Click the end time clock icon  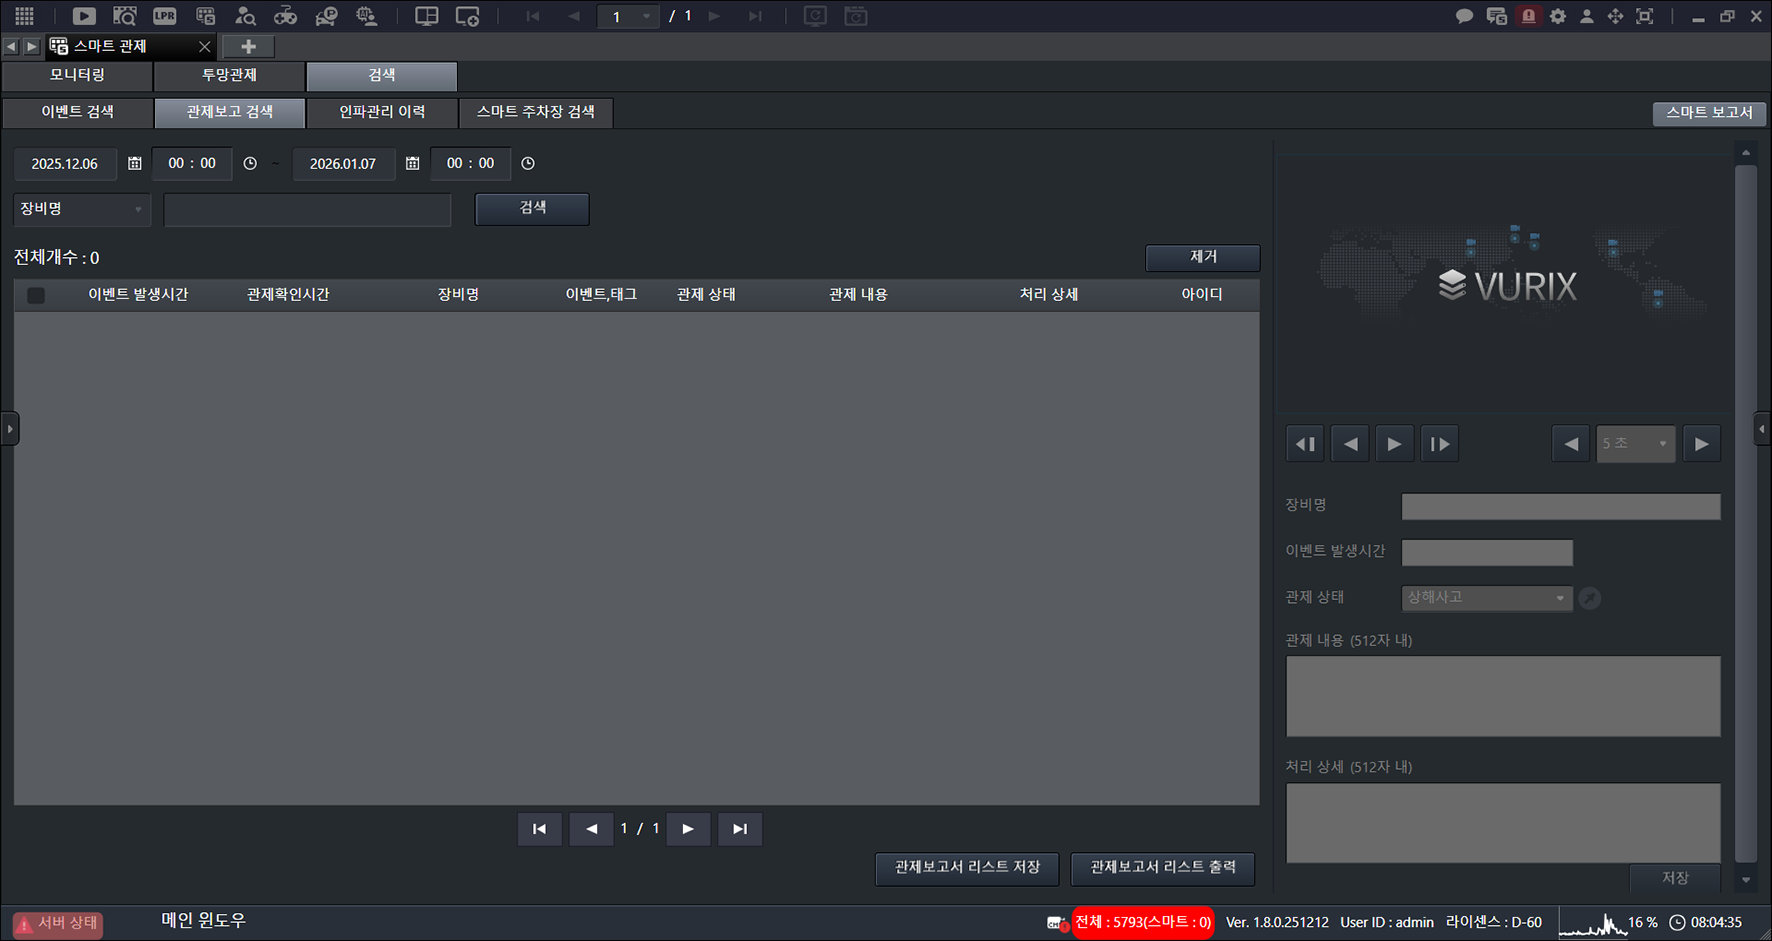coord(528,163)
